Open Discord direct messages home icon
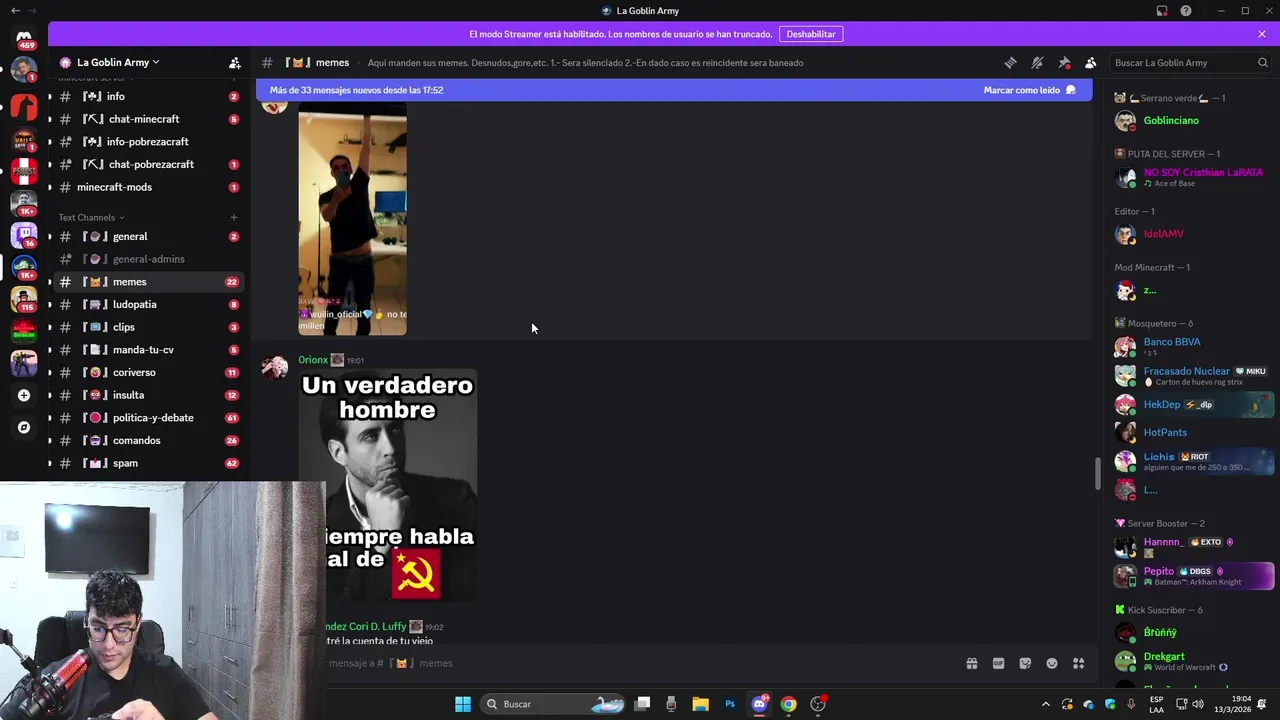 24,37
